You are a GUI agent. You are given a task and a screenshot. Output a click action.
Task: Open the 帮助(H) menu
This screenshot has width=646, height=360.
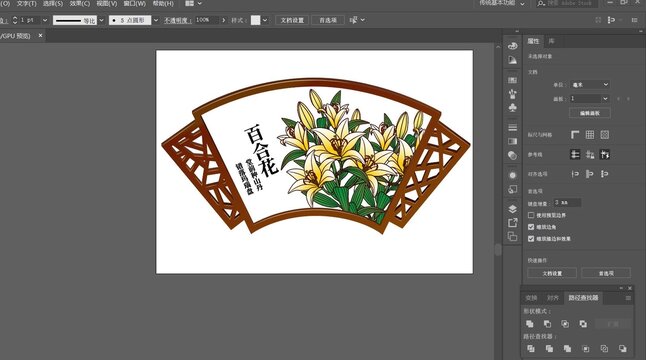(163, 3)
